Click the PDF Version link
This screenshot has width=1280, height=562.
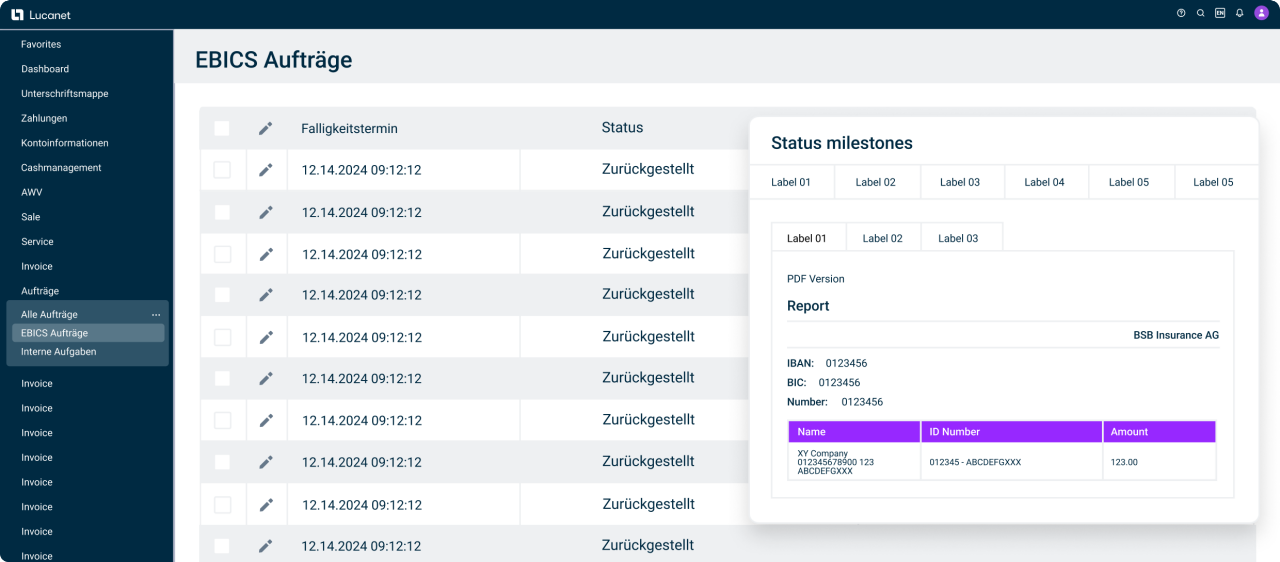pyautogui.click(x=815, y=279)
